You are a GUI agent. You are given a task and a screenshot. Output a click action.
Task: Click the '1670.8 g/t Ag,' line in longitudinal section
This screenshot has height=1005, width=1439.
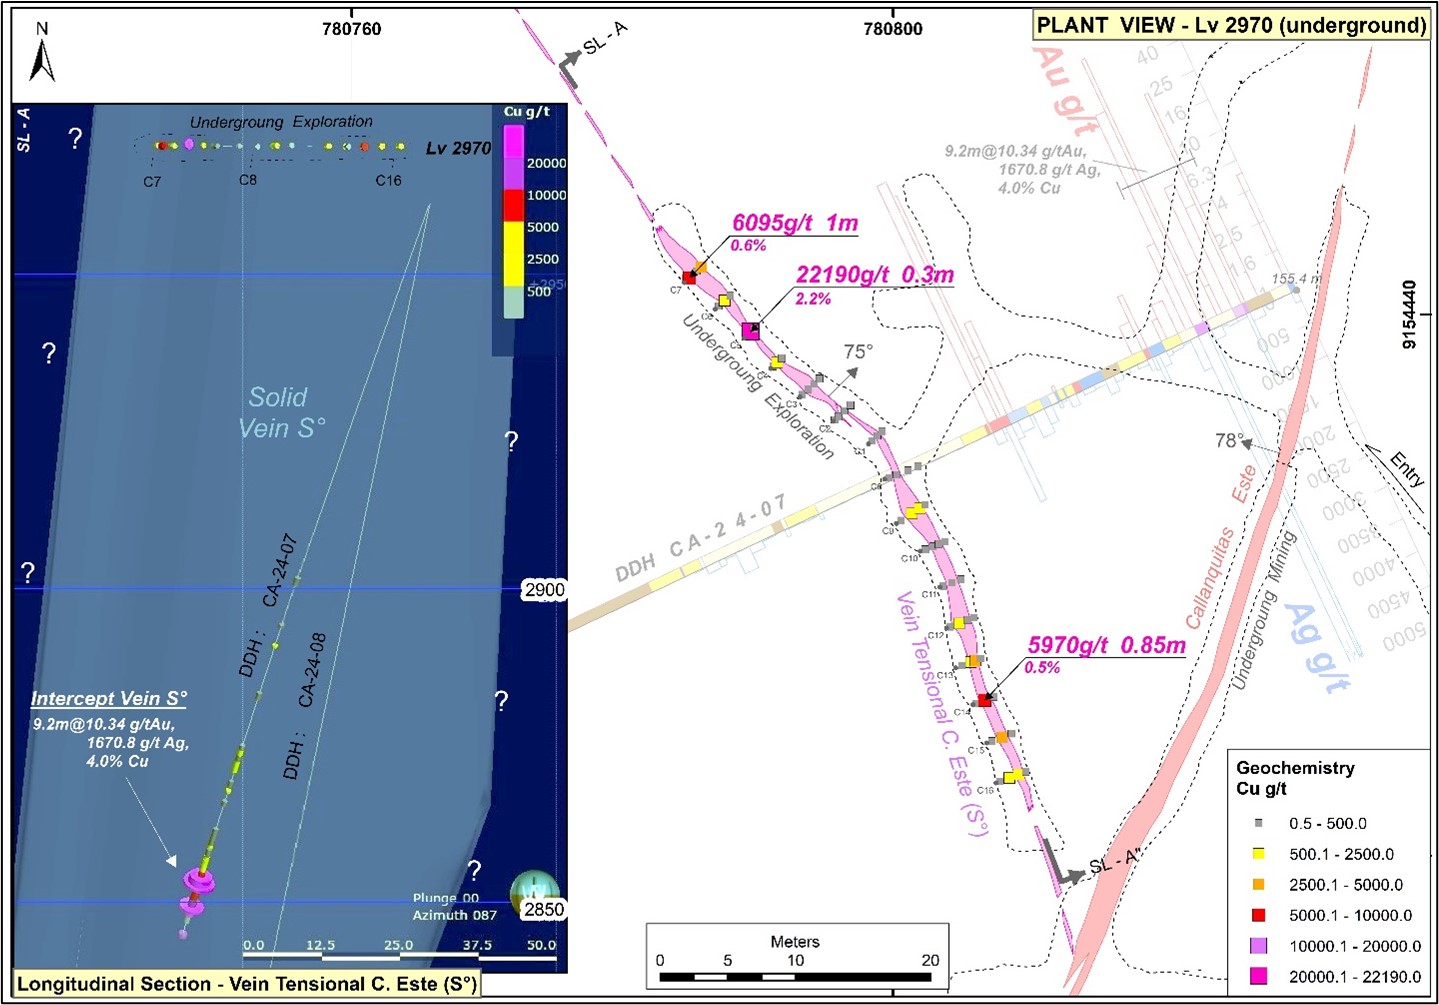click(x=137, y=743)
